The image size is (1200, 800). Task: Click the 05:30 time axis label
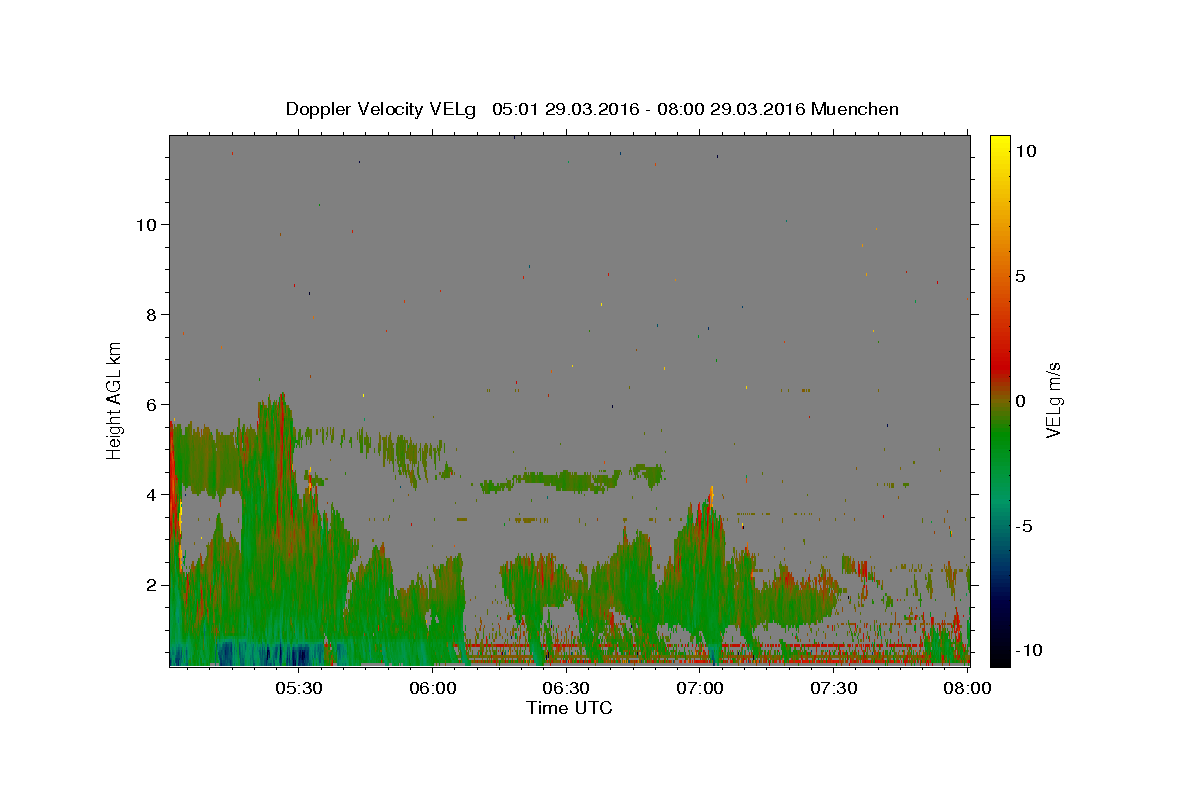(x=299, y=688)
